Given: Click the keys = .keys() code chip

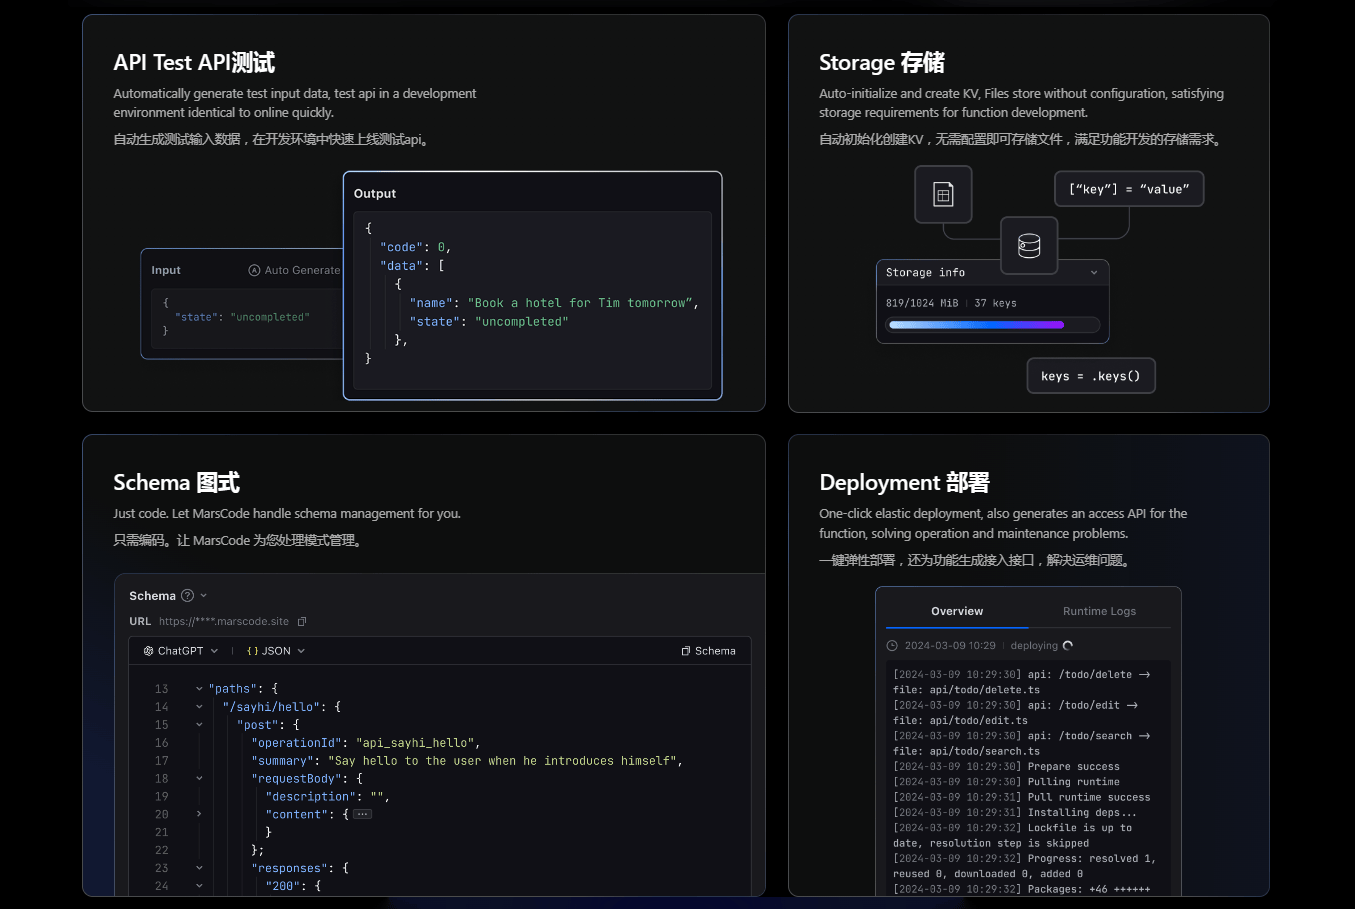Looking at the screenshot, I should click(x=1090, y=376).
